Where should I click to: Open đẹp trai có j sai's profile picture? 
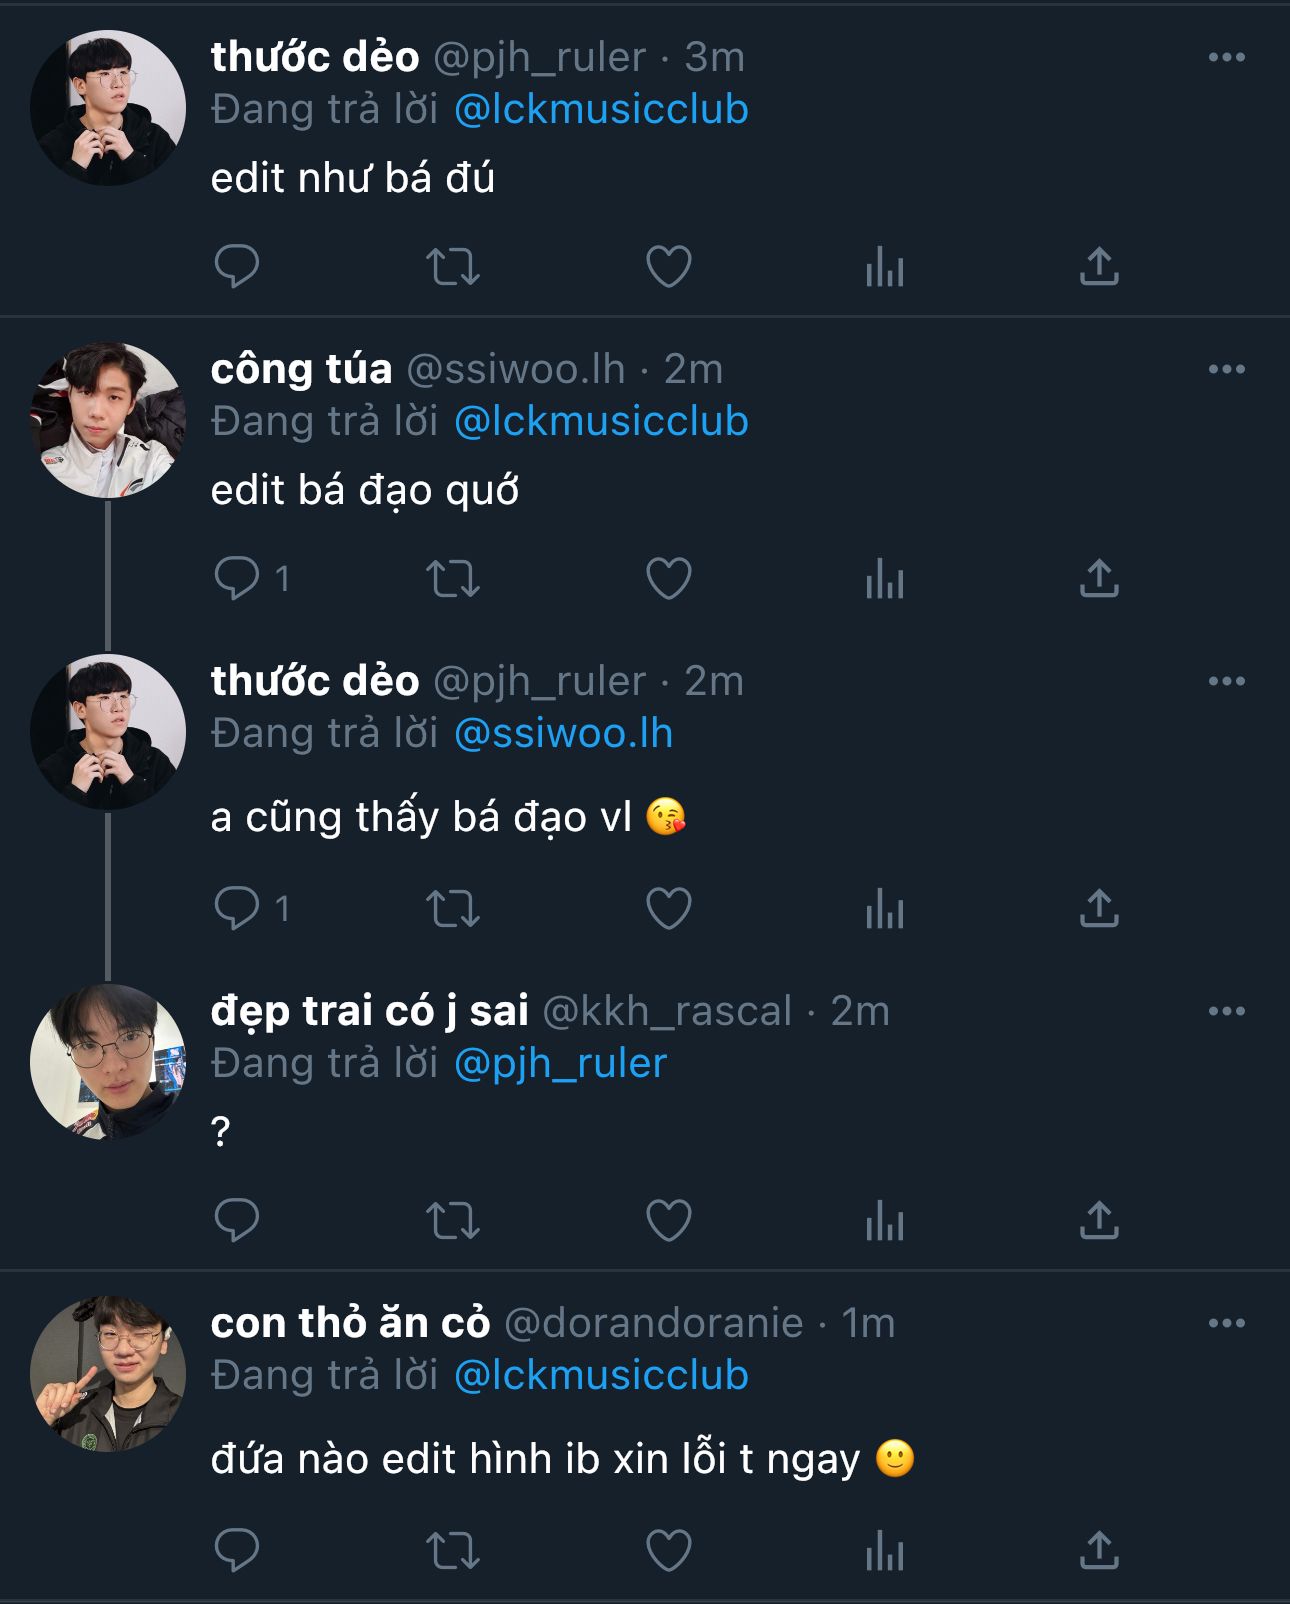[x=108, y=1062]
